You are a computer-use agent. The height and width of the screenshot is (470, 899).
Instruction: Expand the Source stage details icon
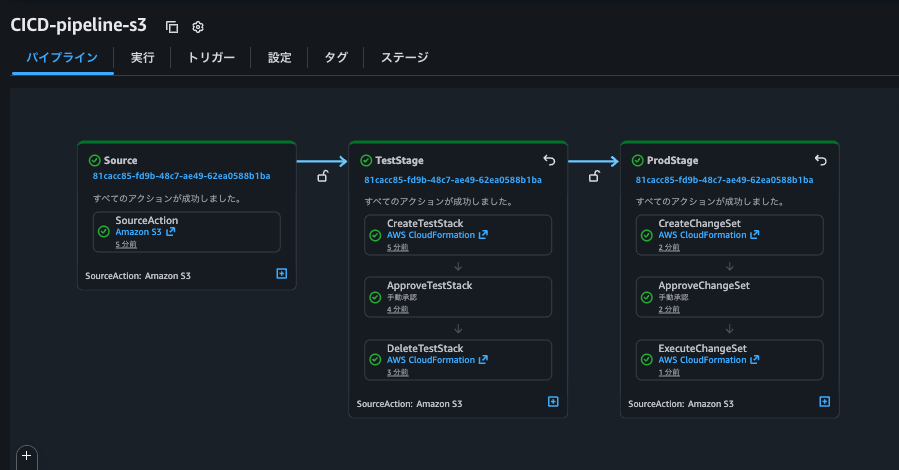click(282, 272)
